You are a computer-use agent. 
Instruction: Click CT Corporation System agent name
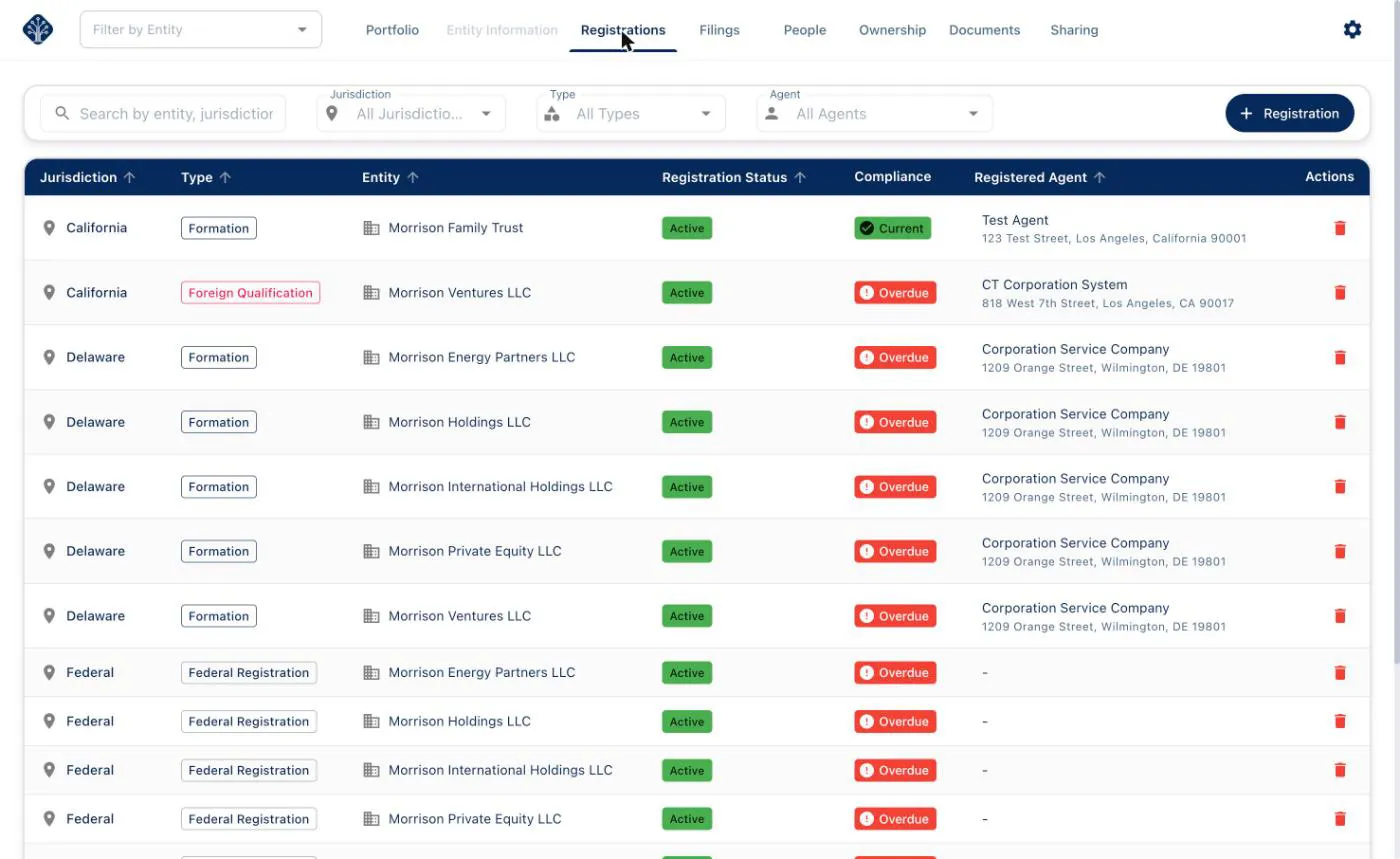[x=1054, y=285]
